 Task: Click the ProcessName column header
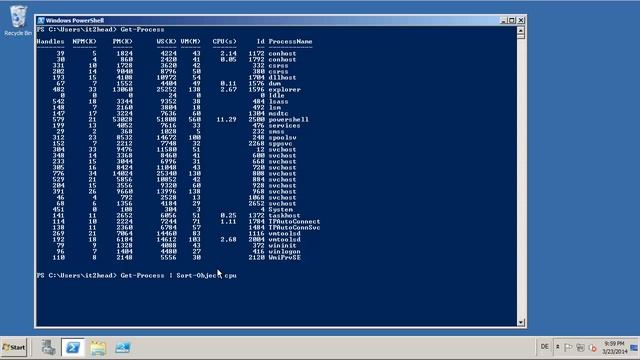click(x=290, y=42)
